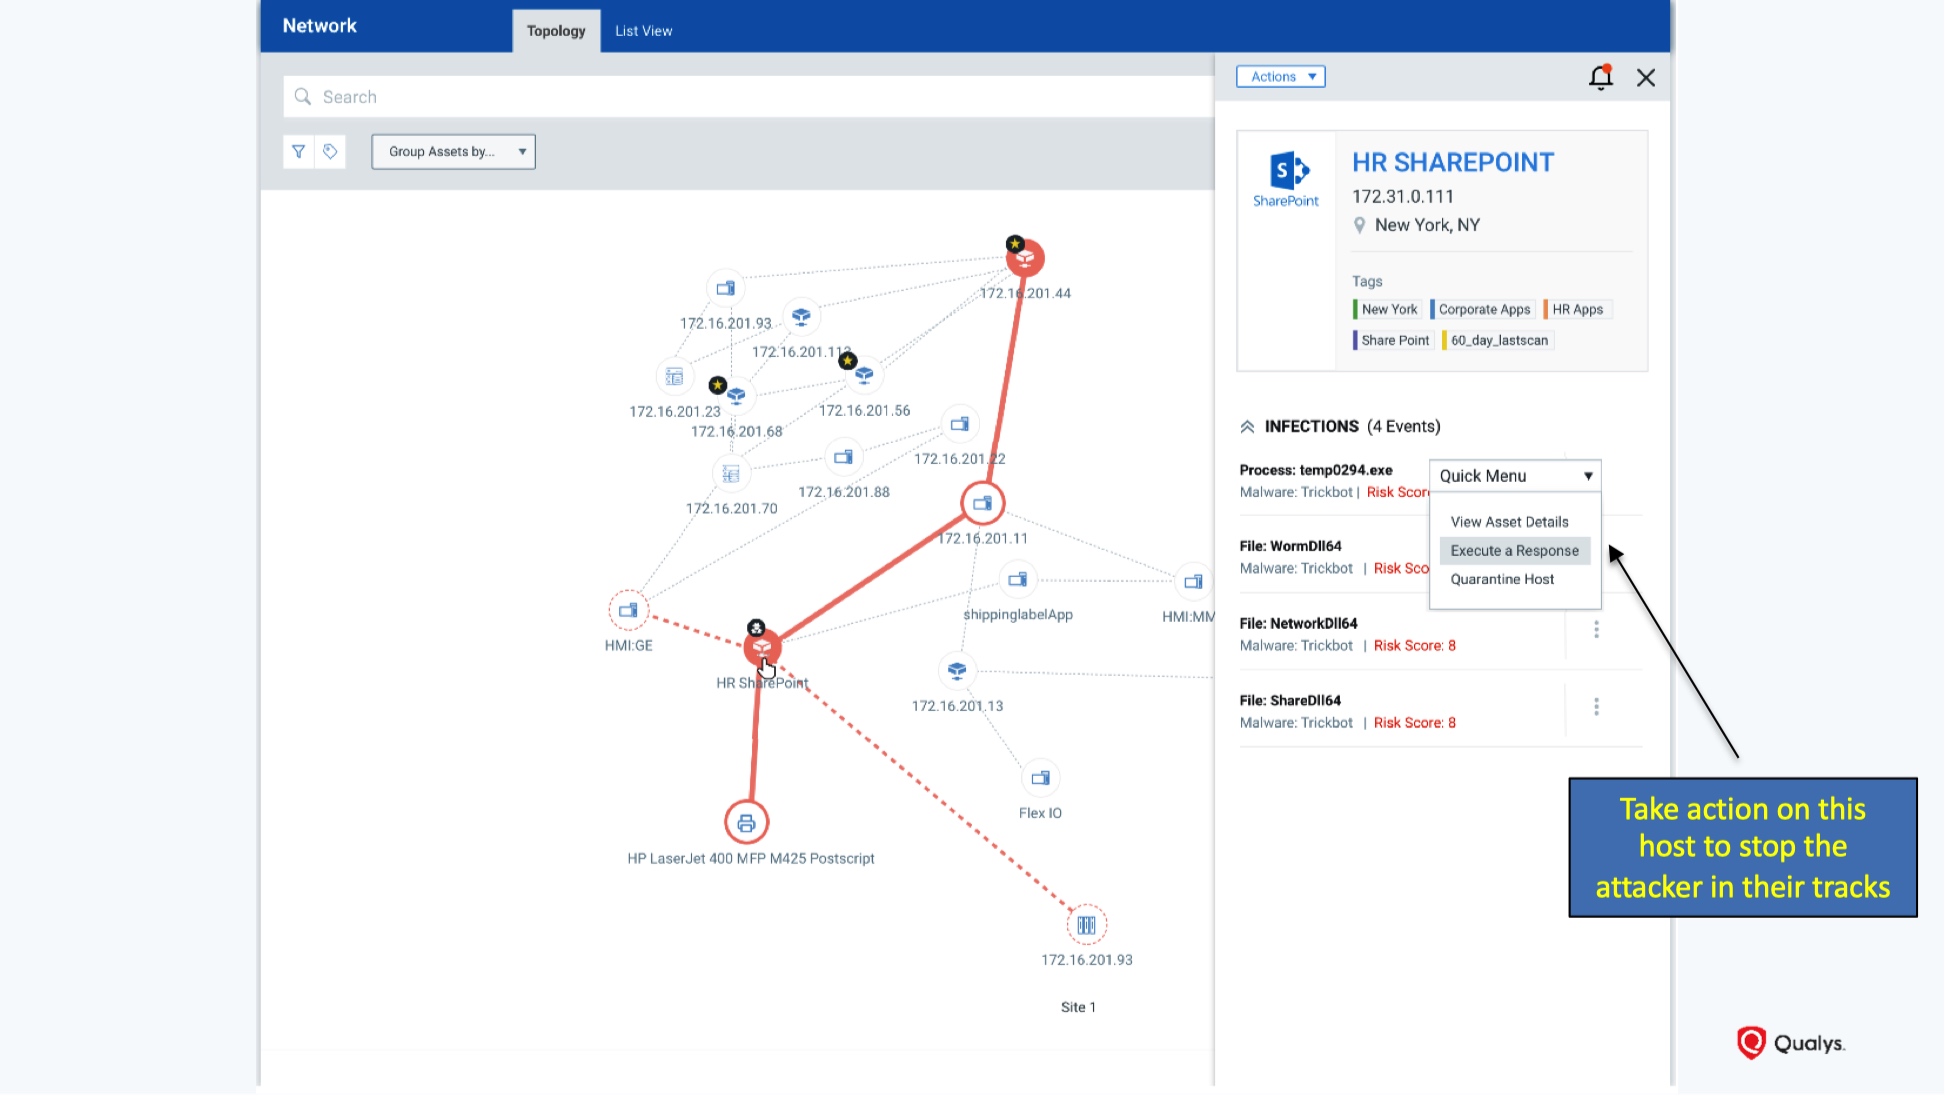Image resolution: width=1950 pixels, height=1100 pixels.
Task: Open the filter funnel icon
Action: pos(298,152)
